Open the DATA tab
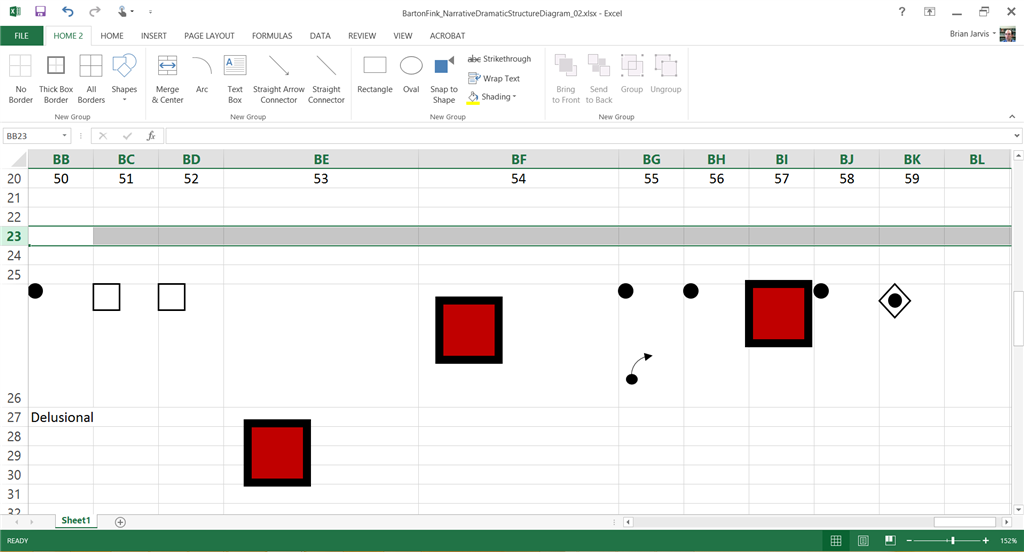Image resolution: width=1024 pixels, height=552 pixels. click(320, 36)
